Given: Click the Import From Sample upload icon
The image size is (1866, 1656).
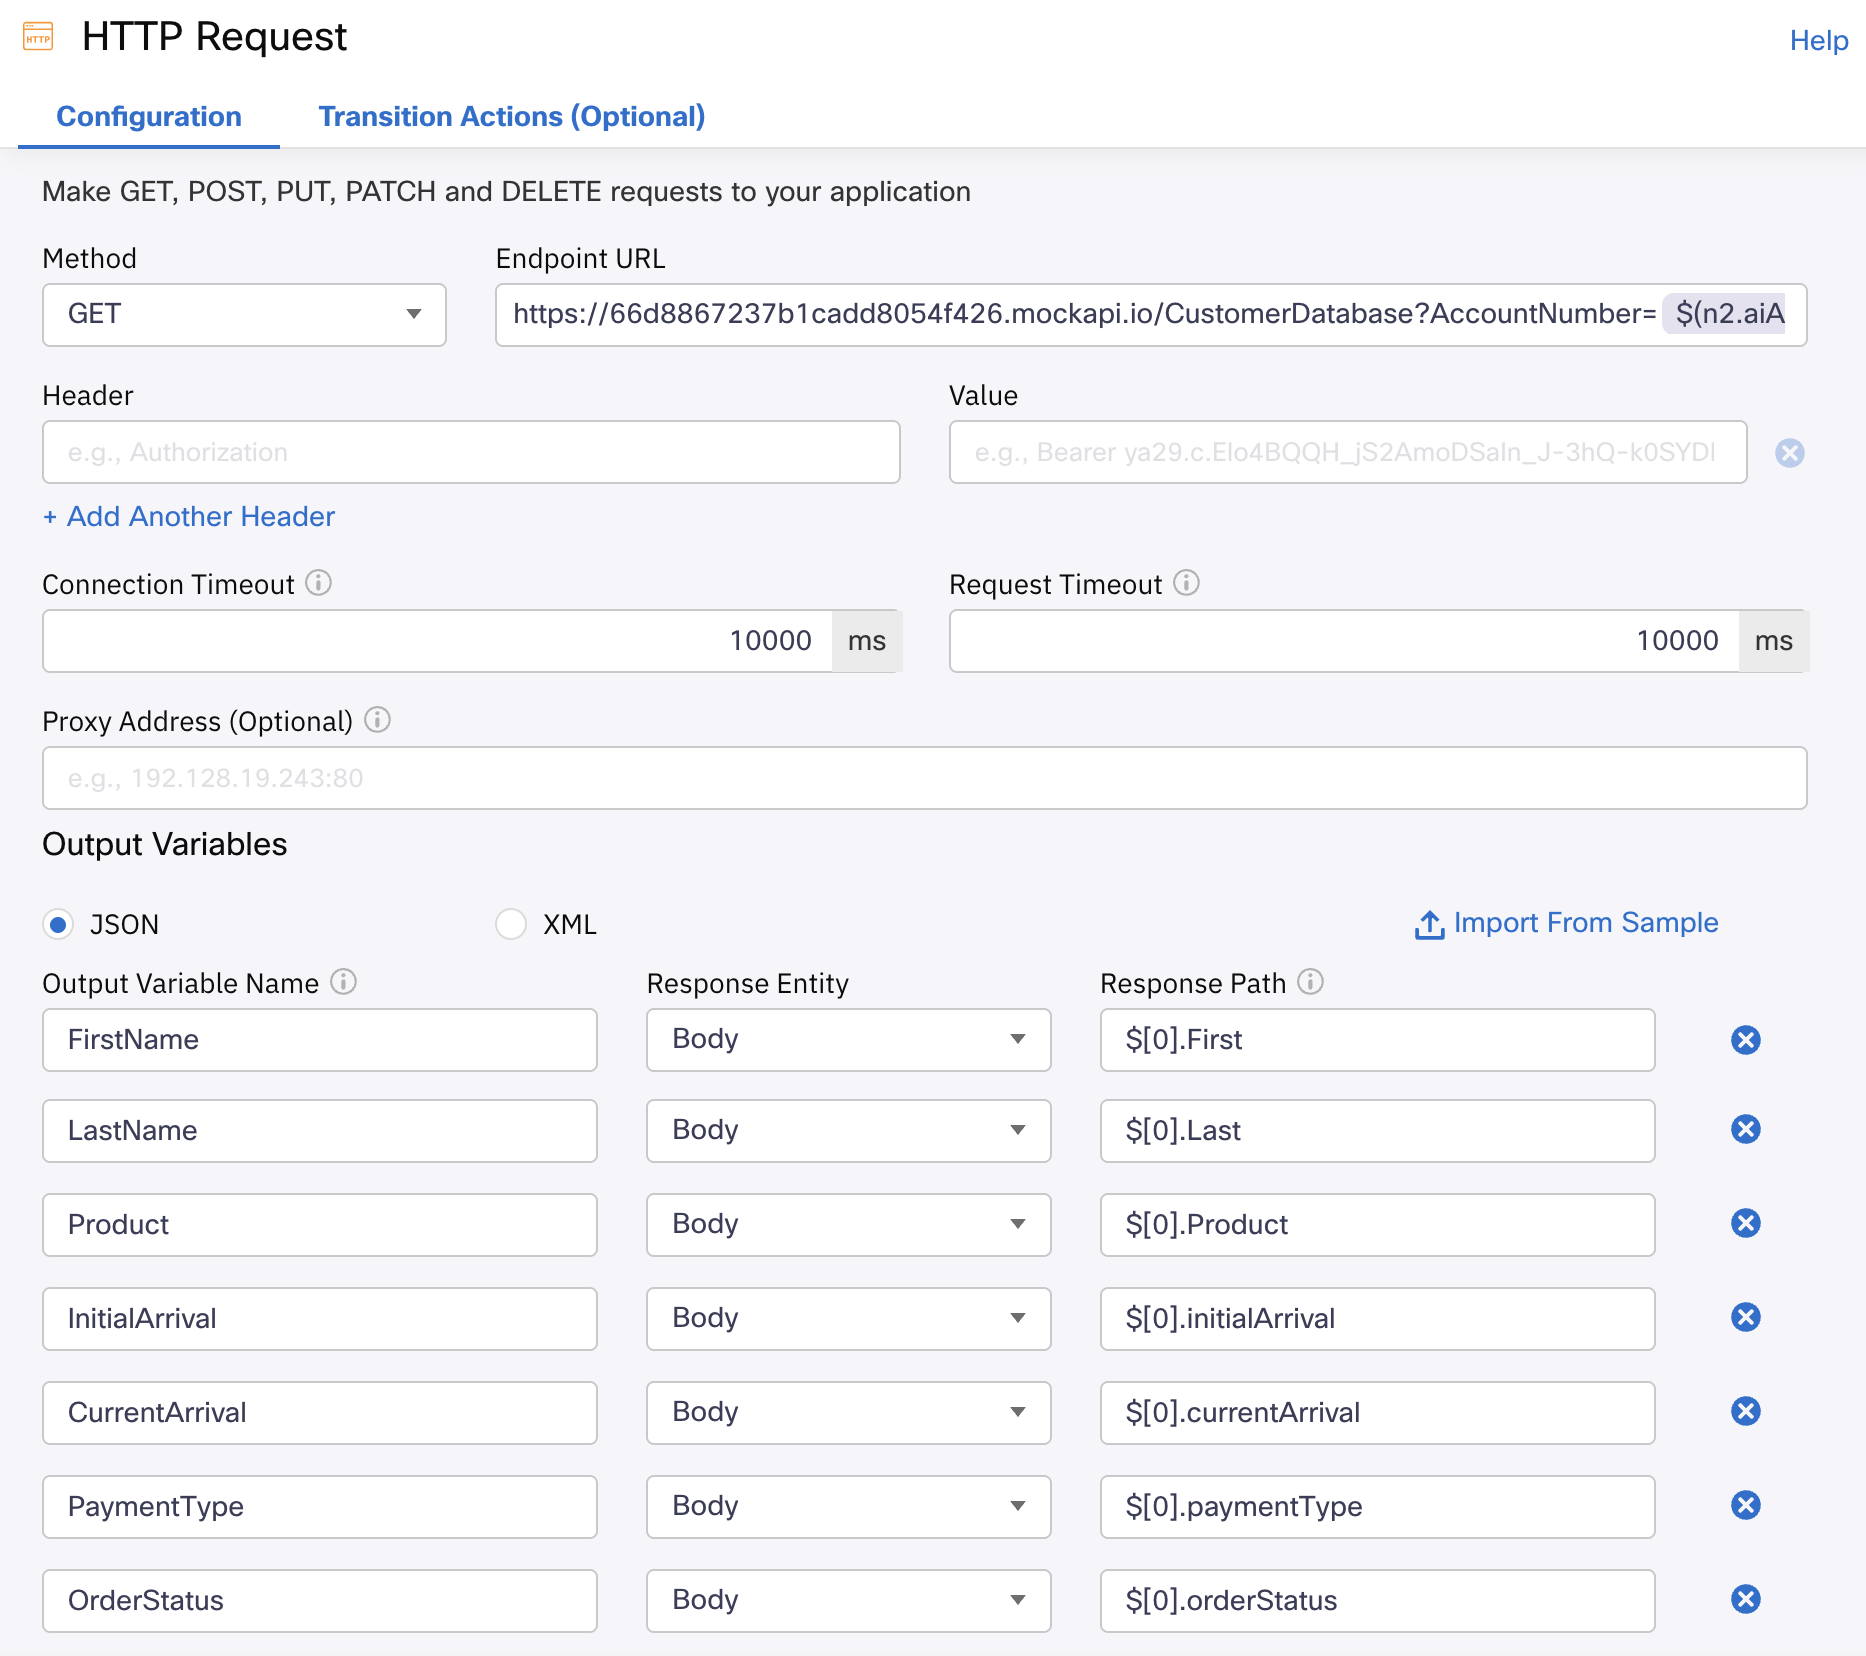Looking at the screenshot, I should click(1429, 925).
